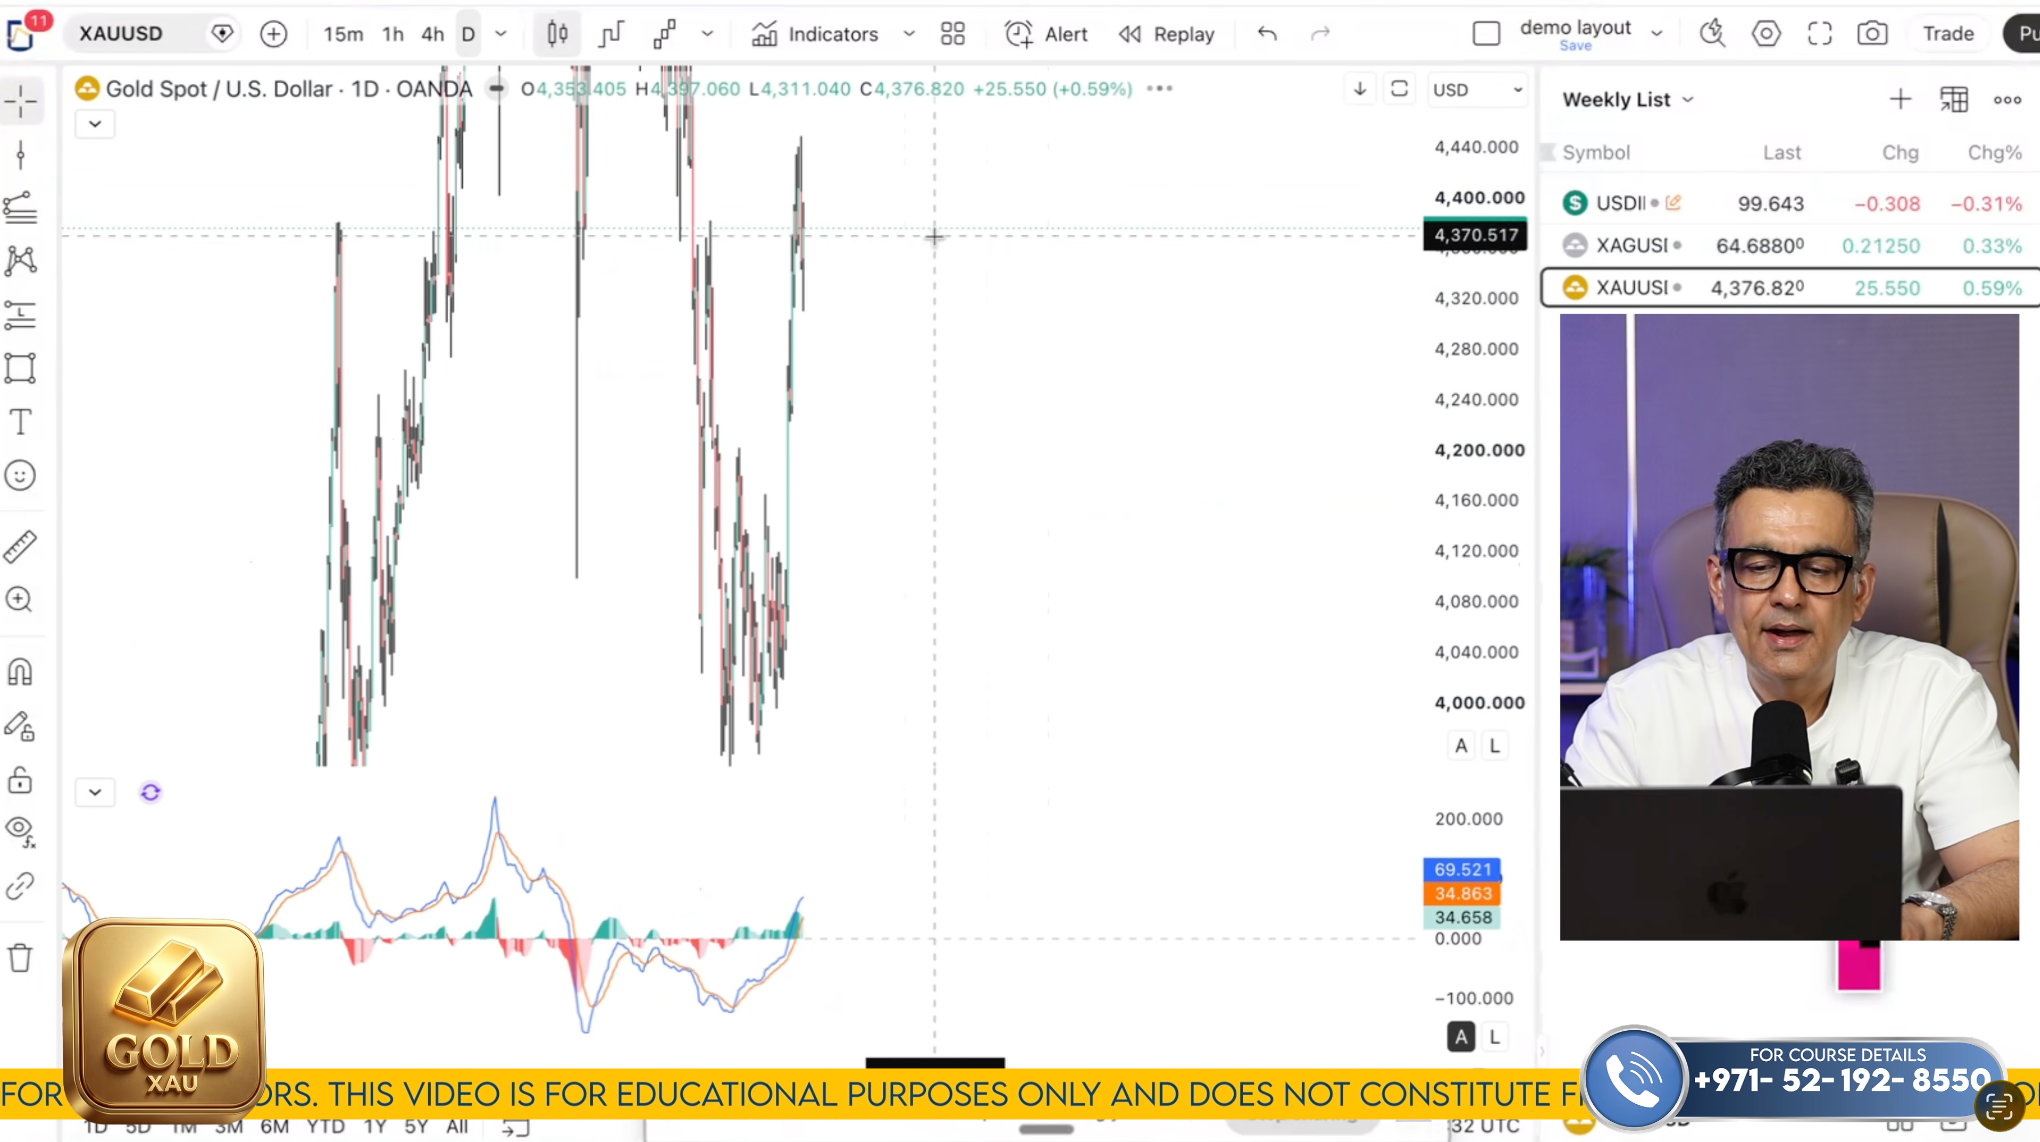2040x1142 pixels.
Task: Toggle auto scale A on indicator pane
Action: pos(1461,1037)
